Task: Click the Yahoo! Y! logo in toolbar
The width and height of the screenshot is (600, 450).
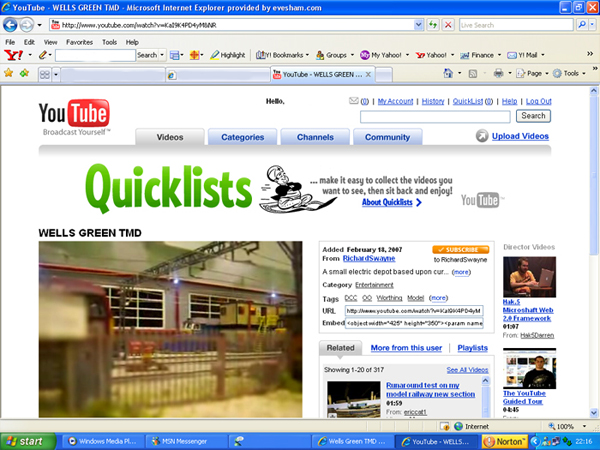Action: coord(13,55)
